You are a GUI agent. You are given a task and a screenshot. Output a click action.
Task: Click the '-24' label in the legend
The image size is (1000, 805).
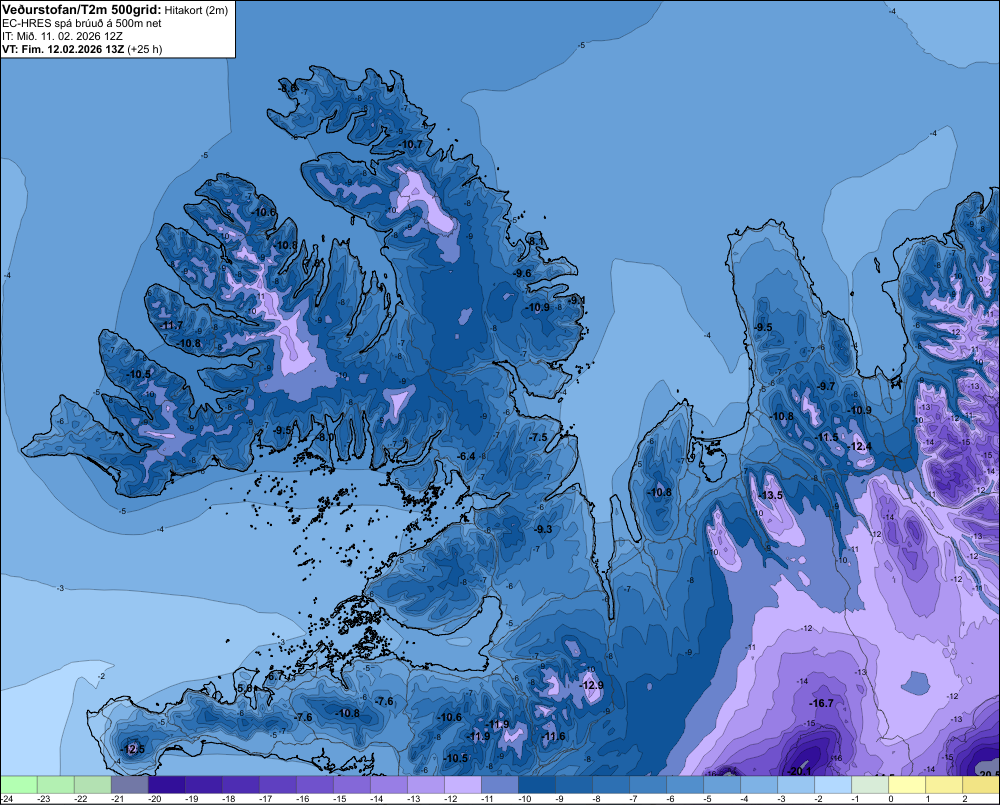coord(7,799)
